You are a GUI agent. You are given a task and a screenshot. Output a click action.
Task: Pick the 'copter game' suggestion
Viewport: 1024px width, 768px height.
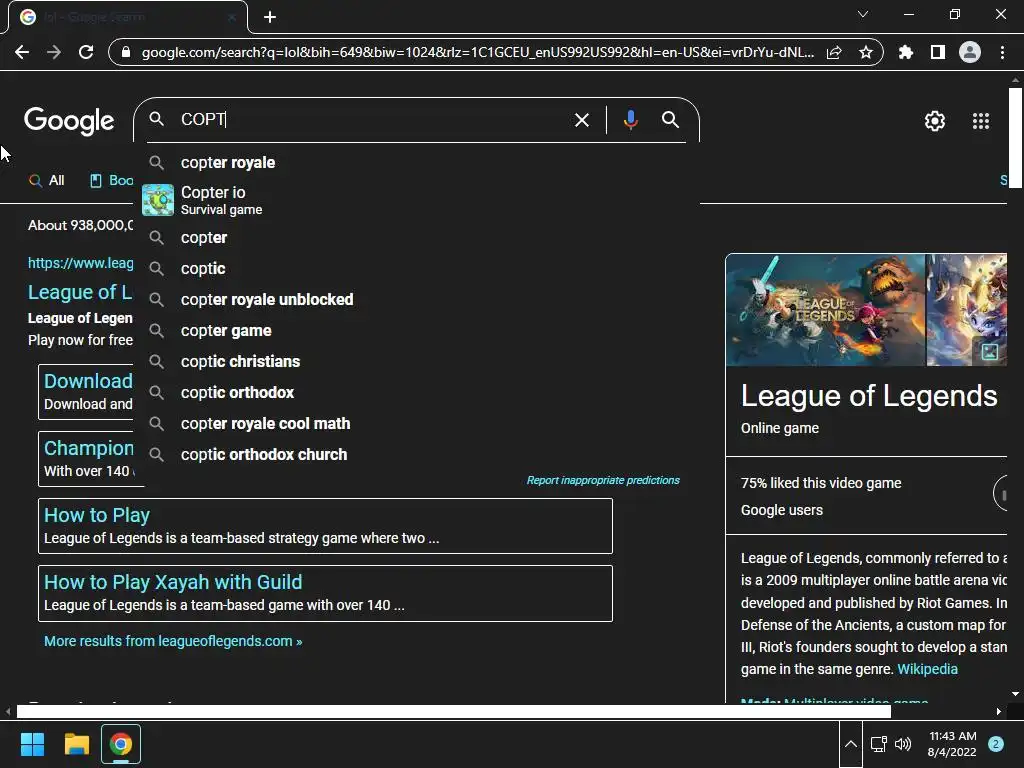(415, 330)
